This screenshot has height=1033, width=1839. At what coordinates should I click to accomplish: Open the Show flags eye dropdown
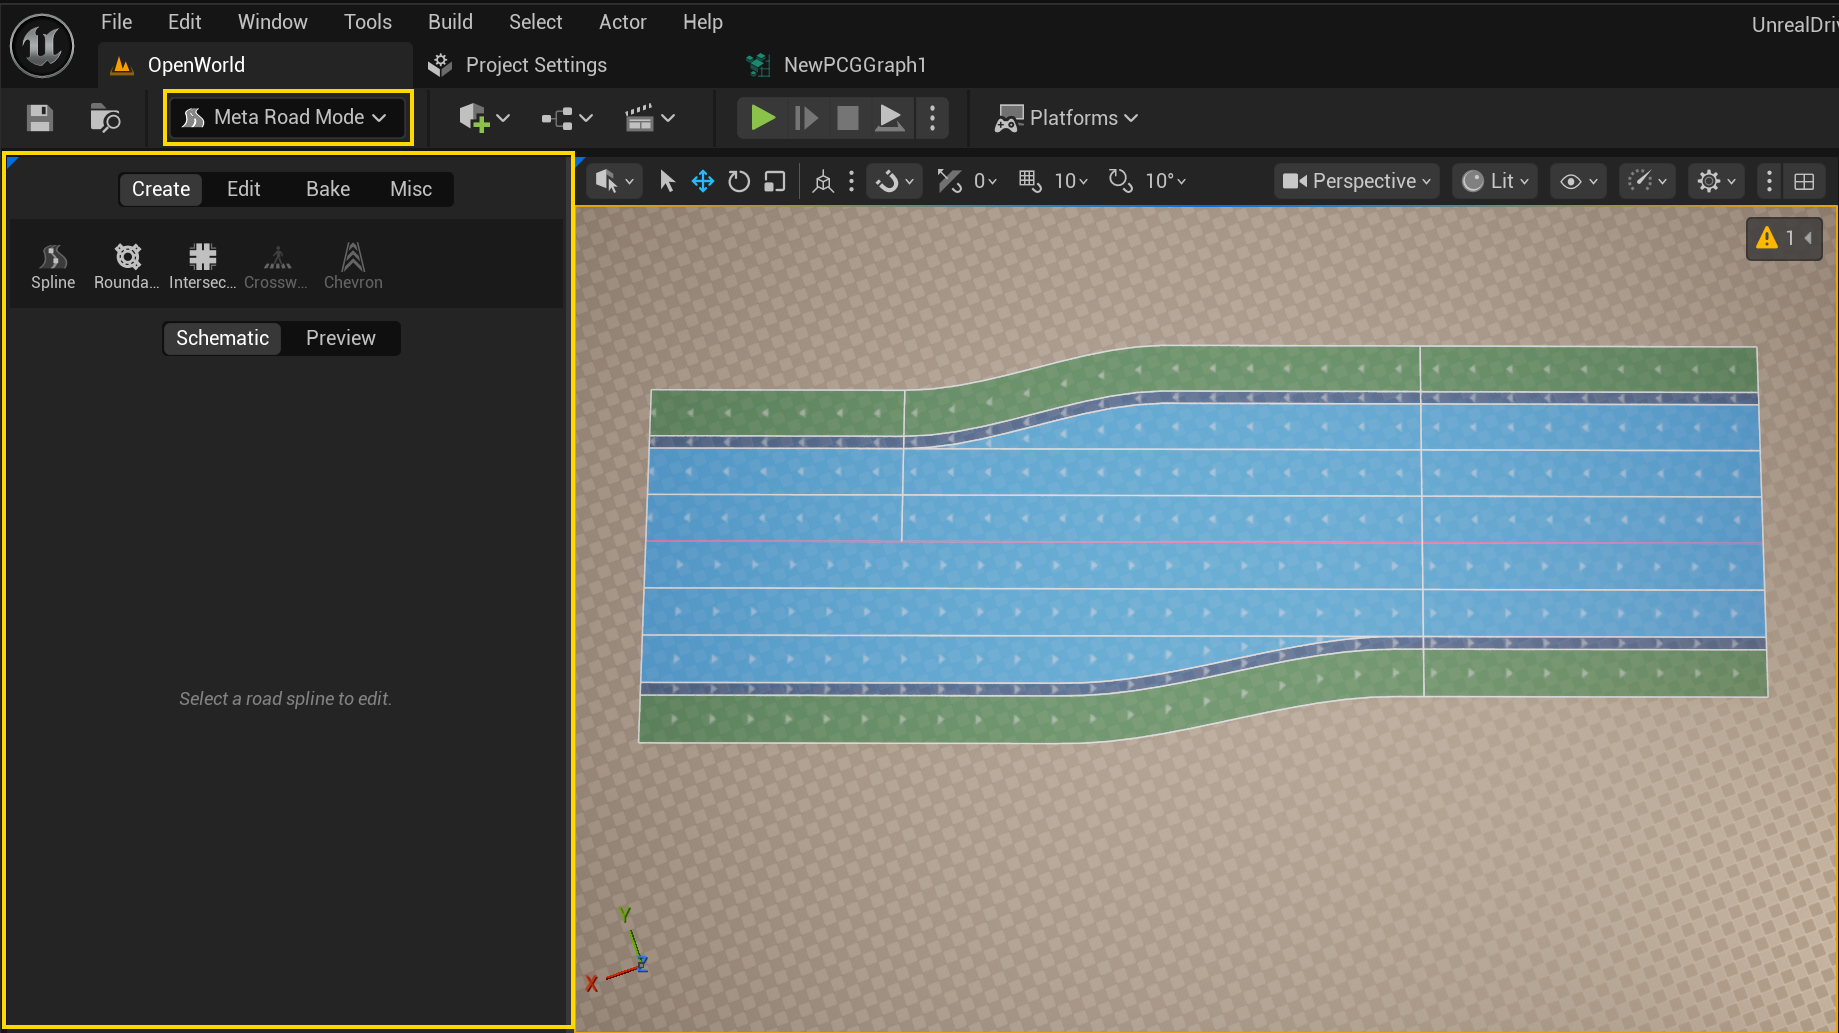1579,181
